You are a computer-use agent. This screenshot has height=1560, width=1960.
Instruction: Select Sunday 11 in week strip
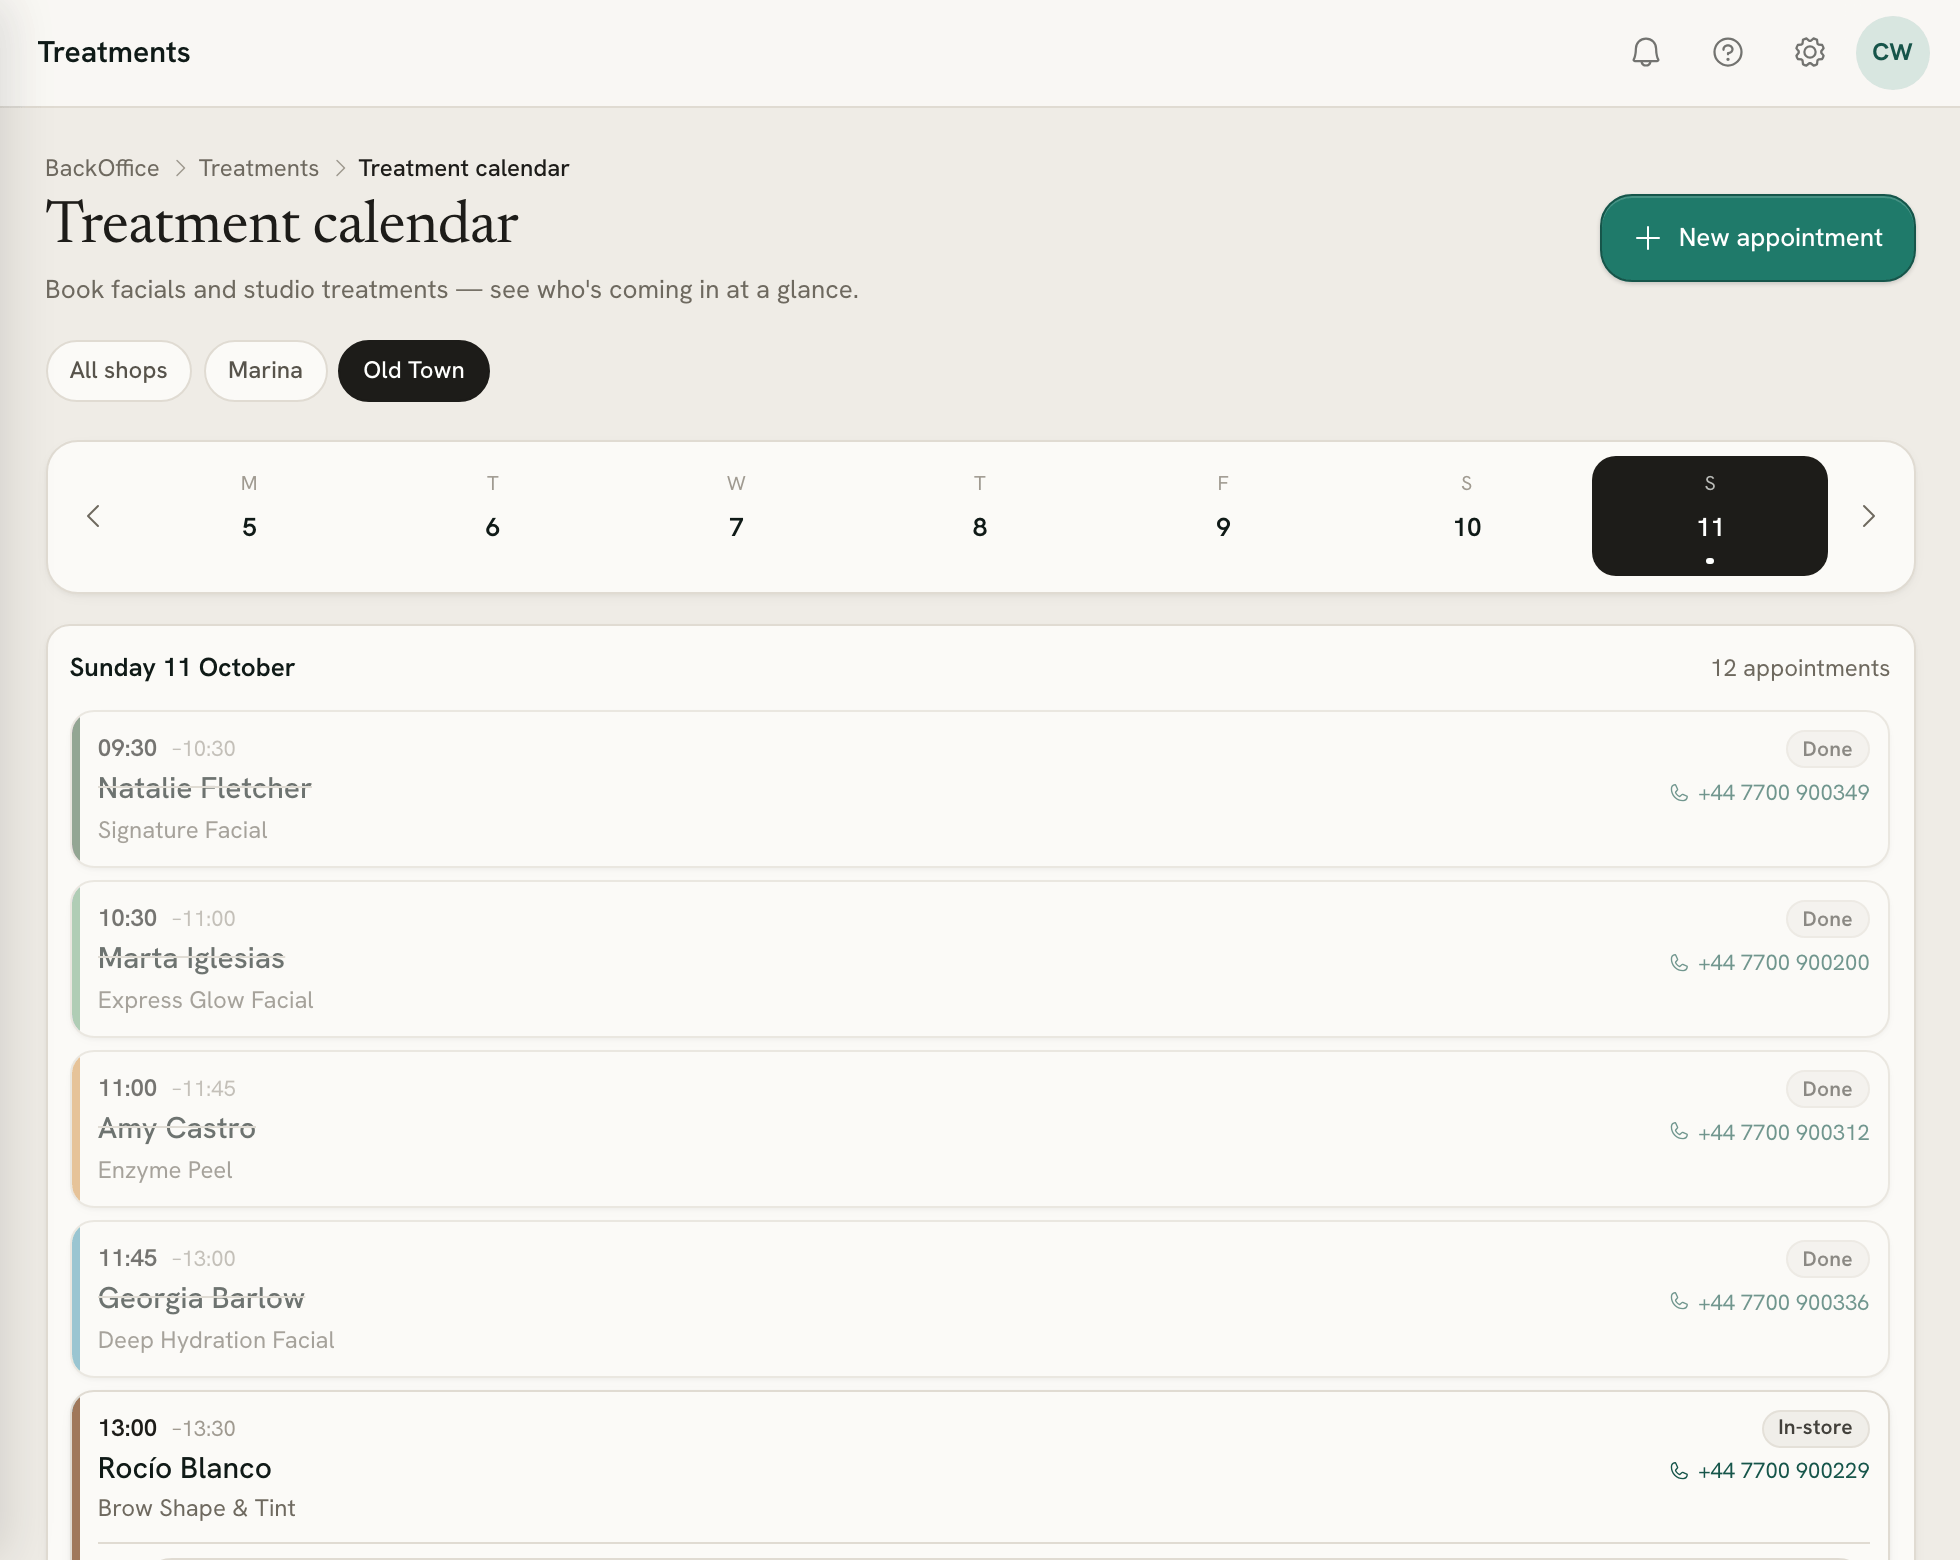[1710, 516]
